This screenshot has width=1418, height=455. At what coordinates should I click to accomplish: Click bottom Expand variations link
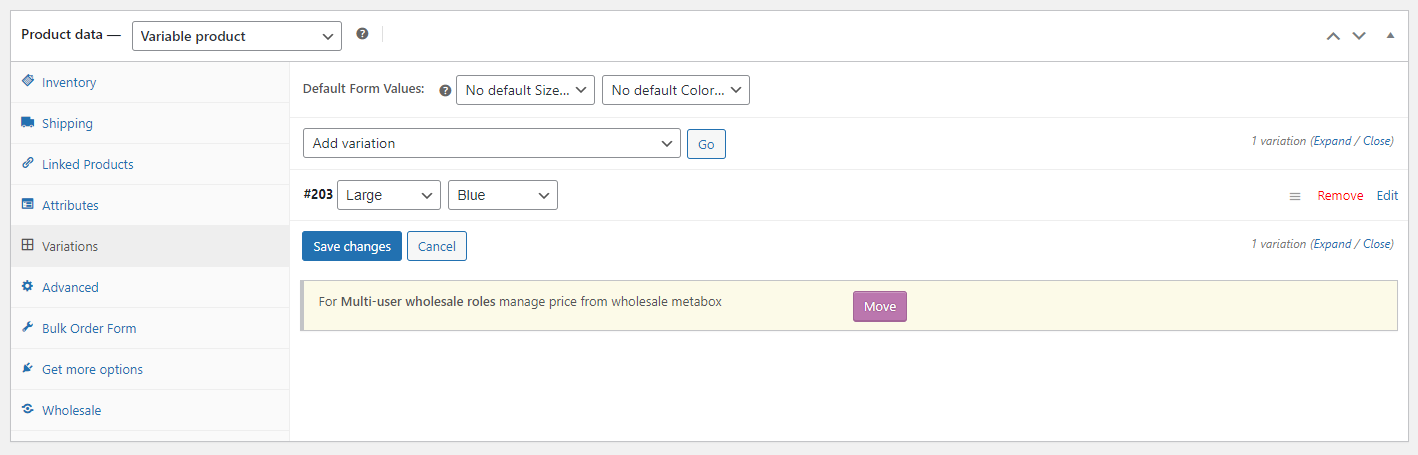(1332, 244)
